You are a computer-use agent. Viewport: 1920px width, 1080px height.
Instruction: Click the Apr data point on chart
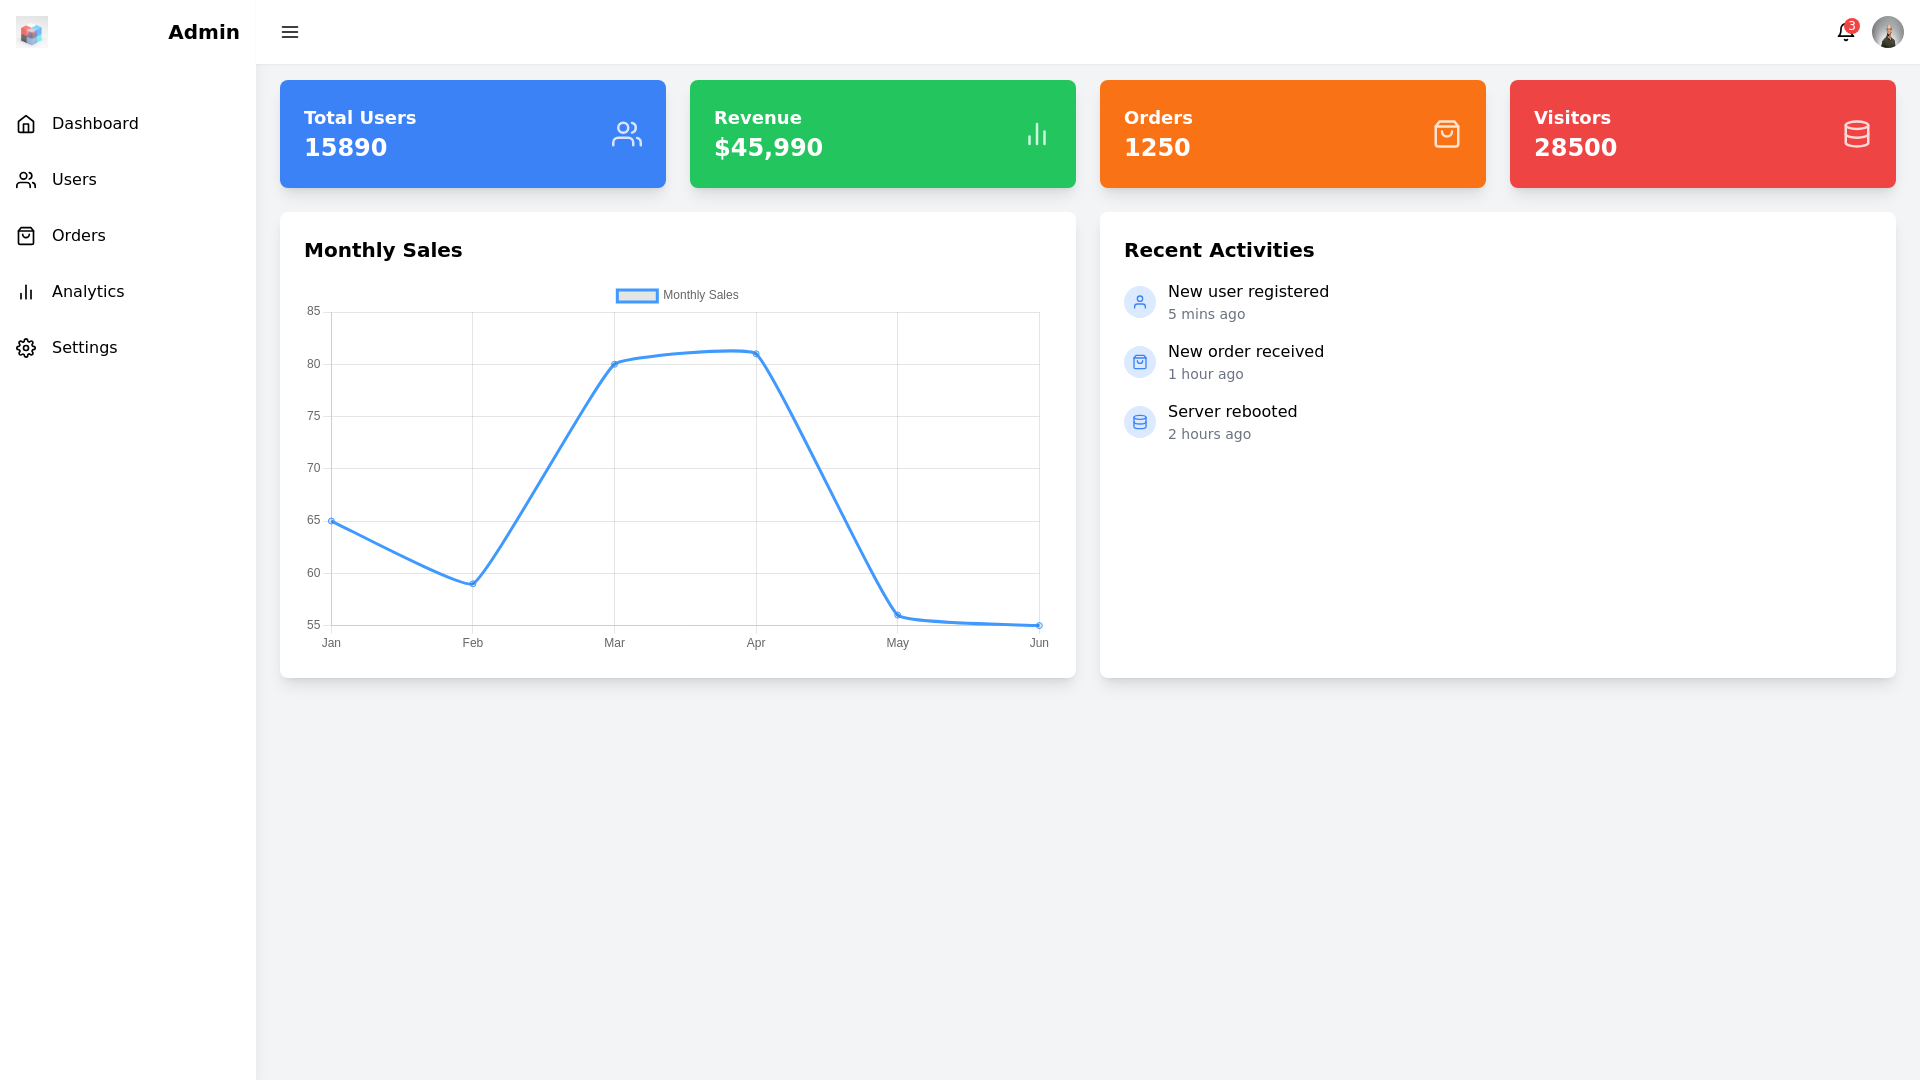(x=756, y=354)
